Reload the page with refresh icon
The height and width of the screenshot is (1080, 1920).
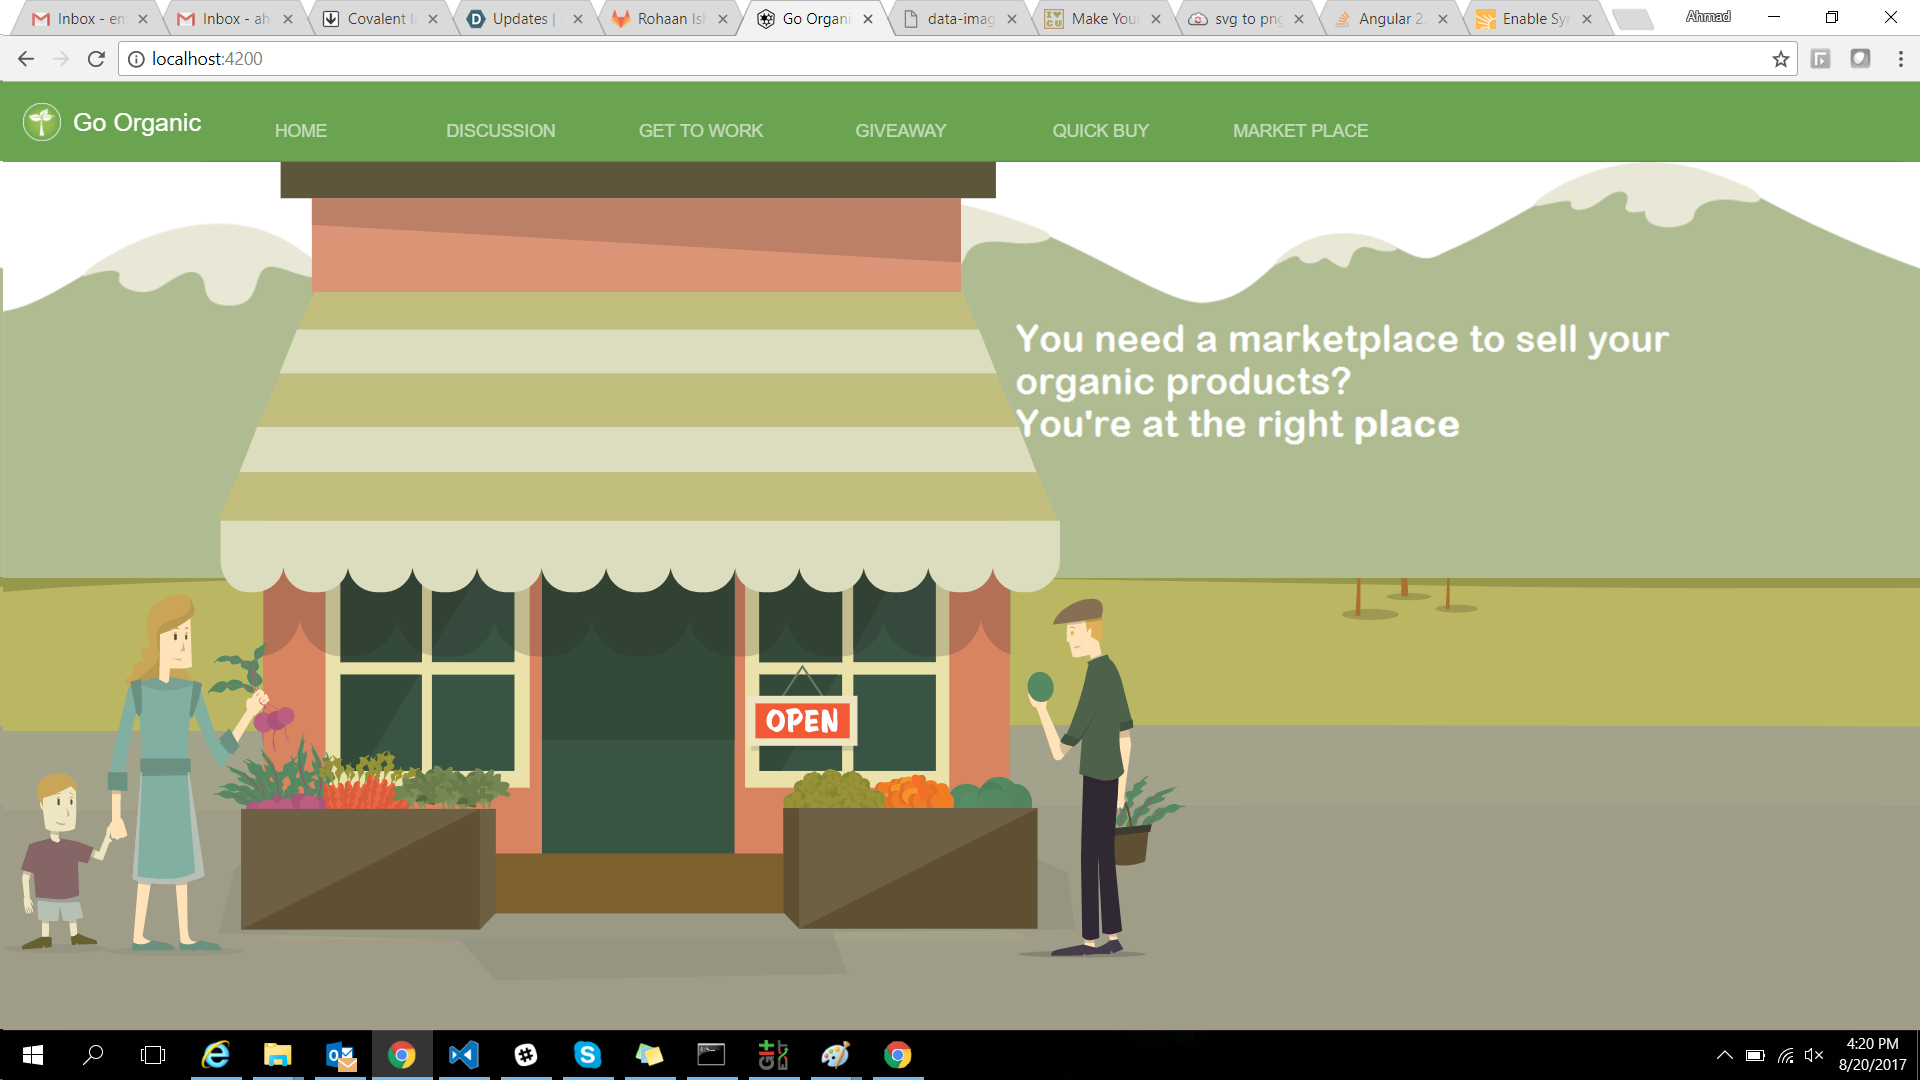coord(96,59)
